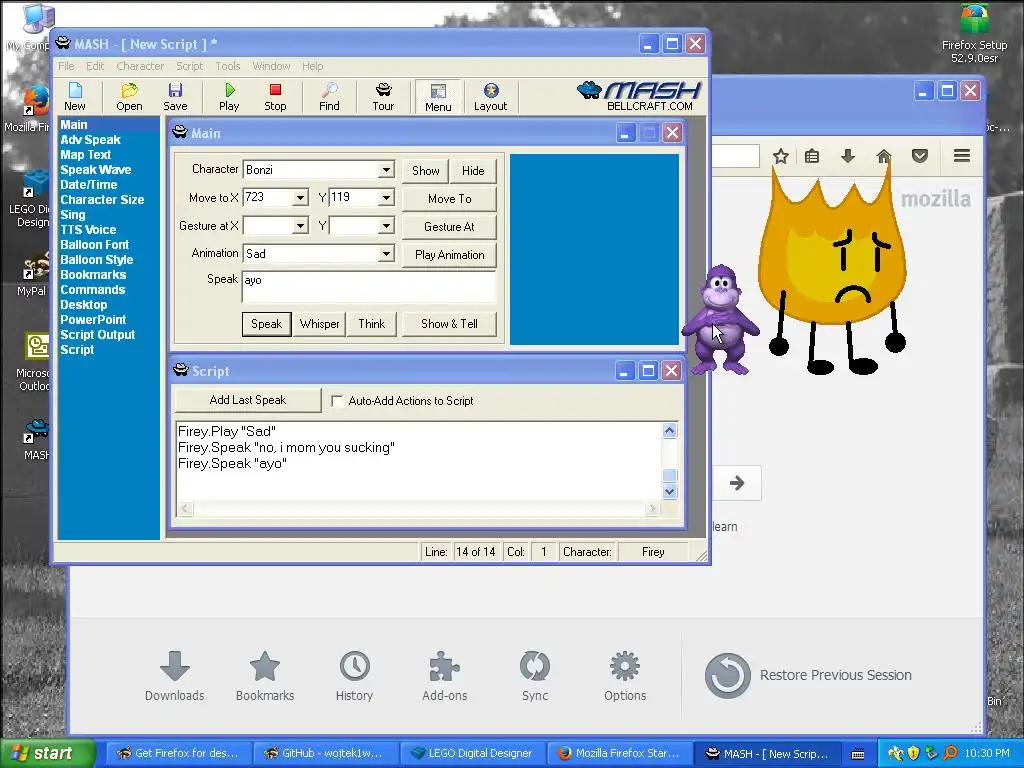Screen dimensions: 1024x768
Task: Click script scrollbar down arrow
Action: (669, 492)
